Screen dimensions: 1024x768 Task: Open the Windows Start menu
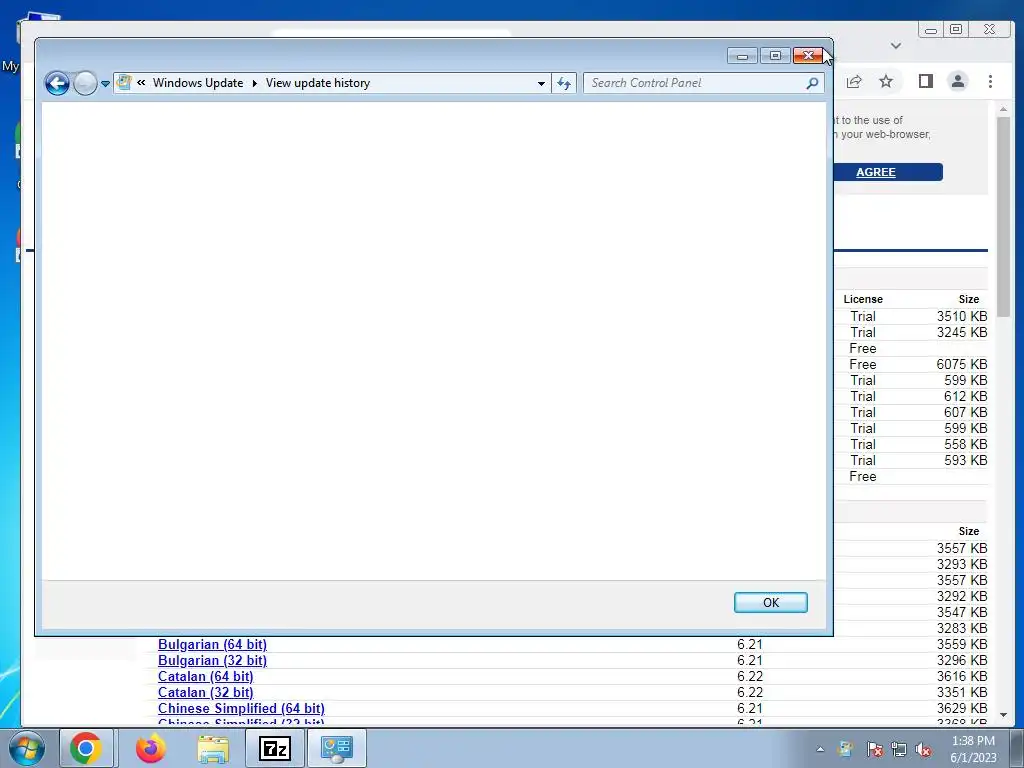pos(27,748)
